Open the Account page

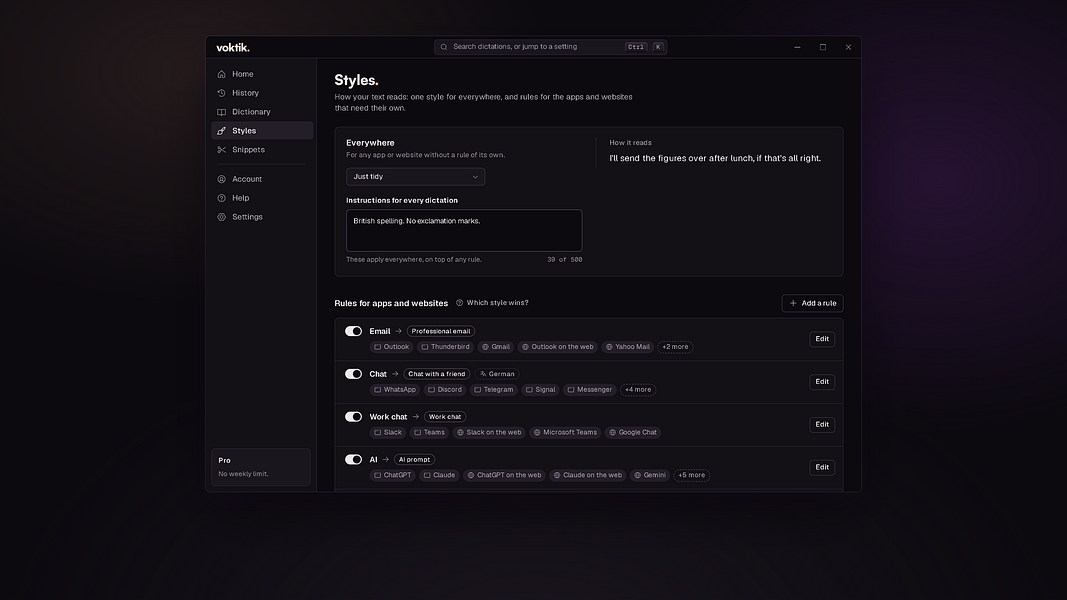click(x=262, y=179)
